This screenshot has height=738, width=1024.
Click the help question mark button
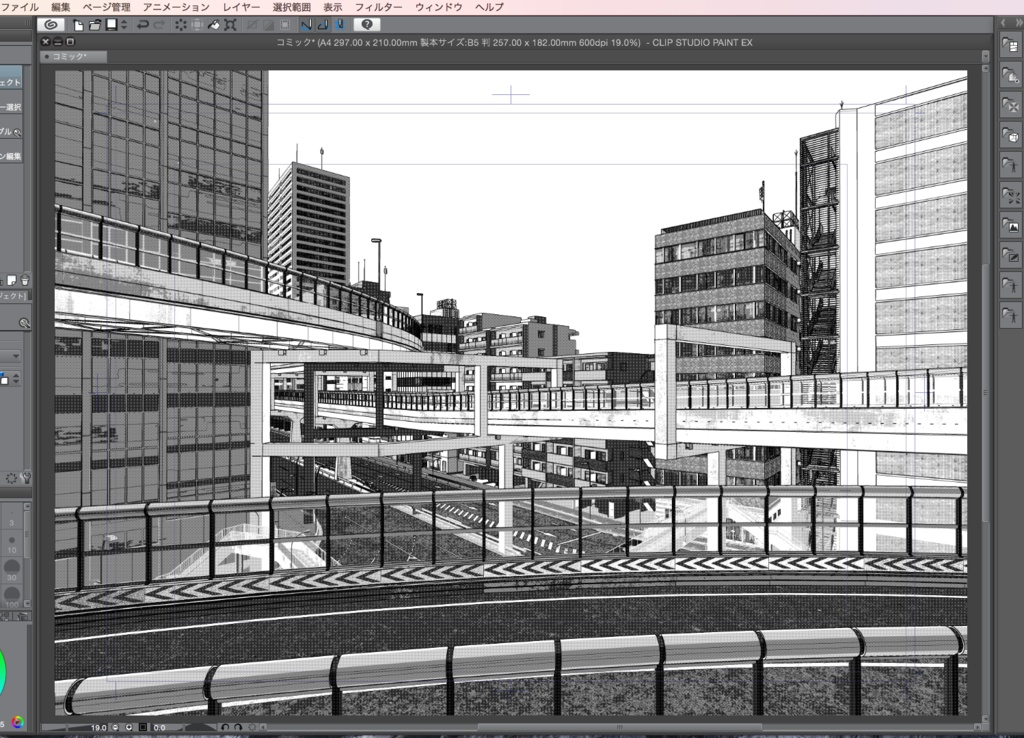point(367,25)
